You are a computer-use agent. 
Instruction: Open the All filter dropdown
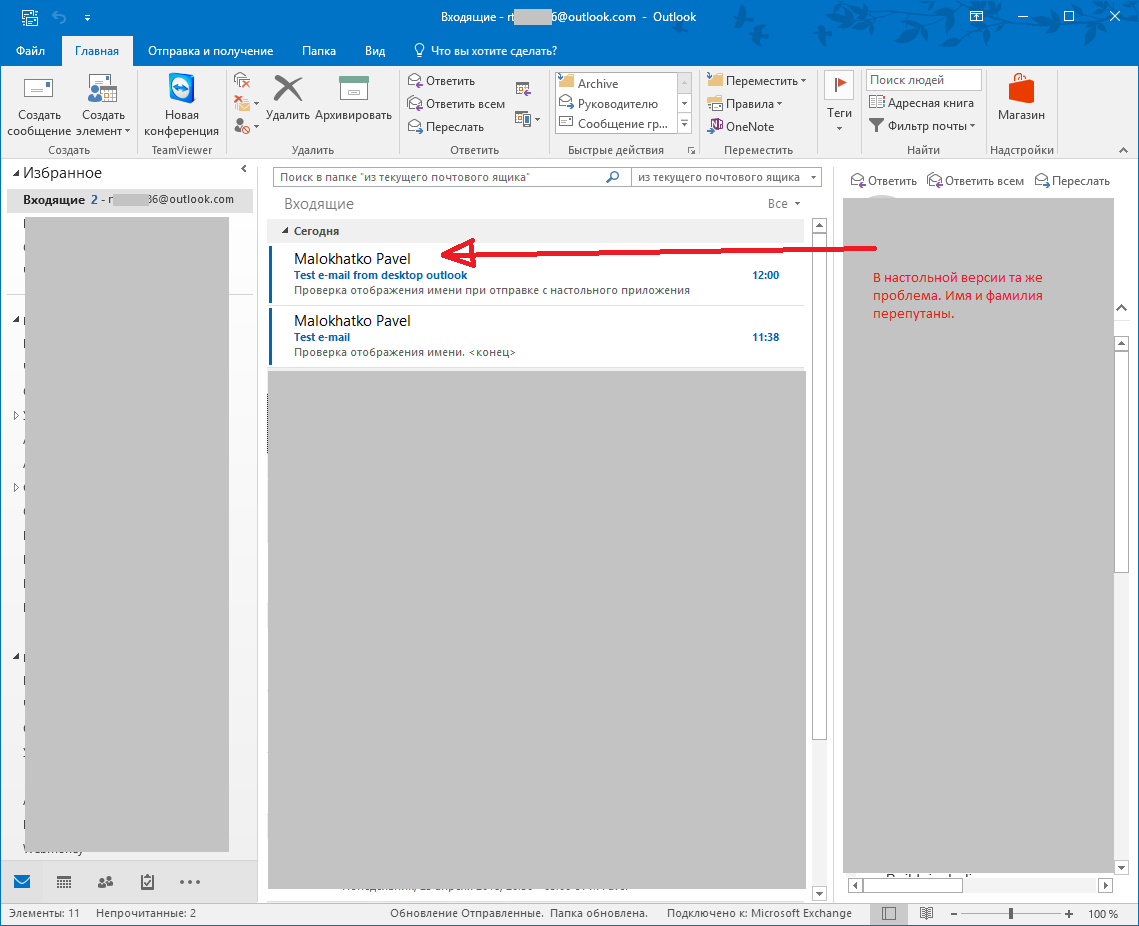pos(784,204)
